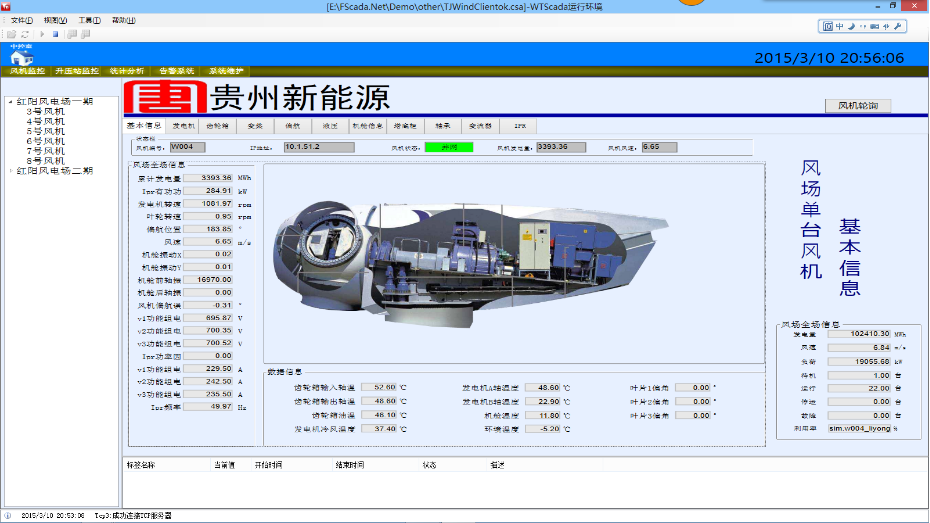Viewport: 930px width, 523px height.
Task: Collapse the 红阳风电场一期 tree node
Action: (10, 102)
